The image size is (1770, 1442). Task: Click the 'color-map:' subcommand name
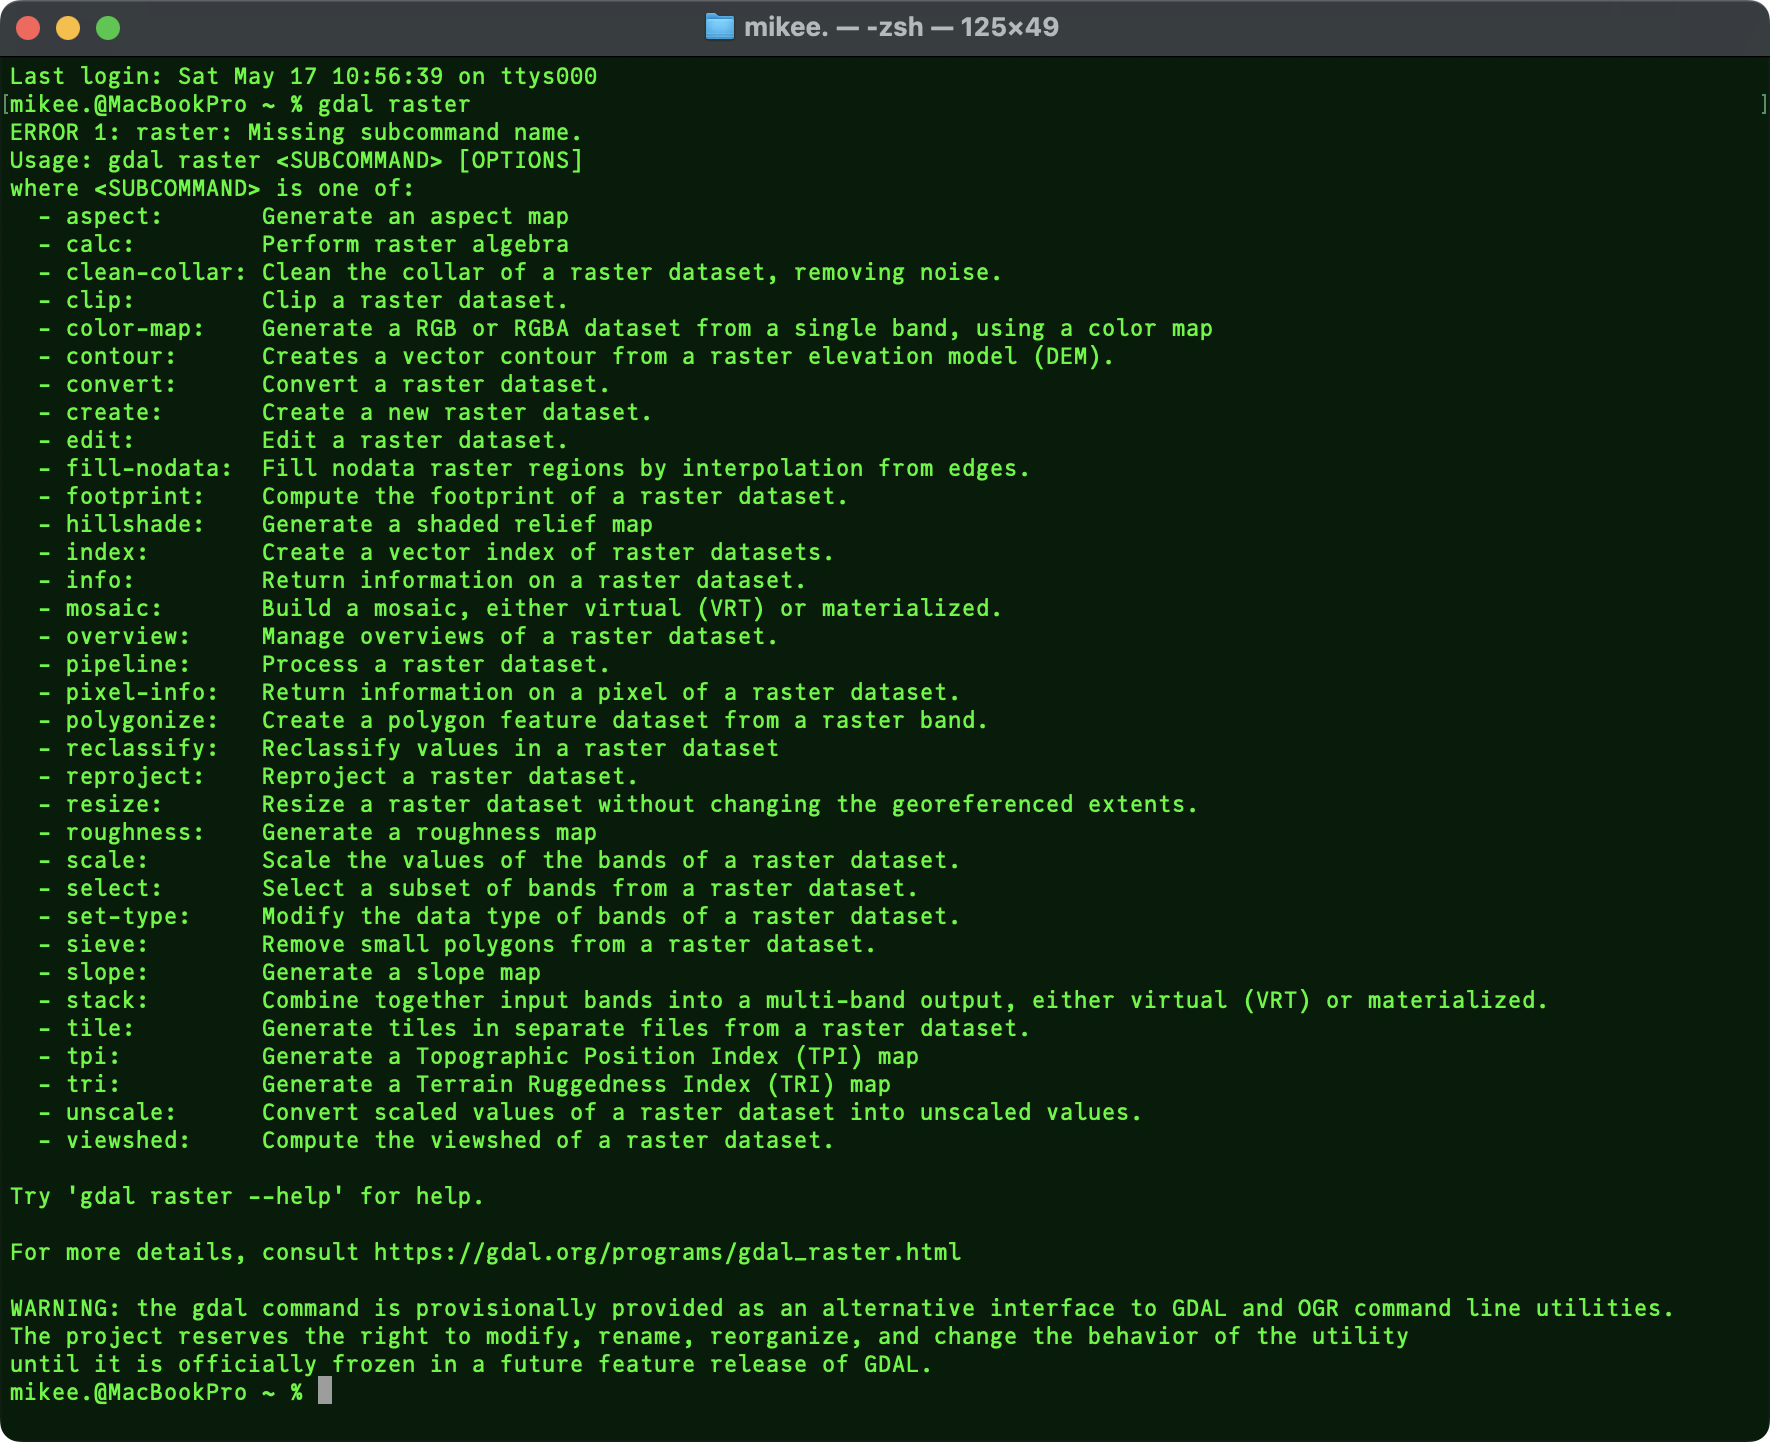(135, 328)
